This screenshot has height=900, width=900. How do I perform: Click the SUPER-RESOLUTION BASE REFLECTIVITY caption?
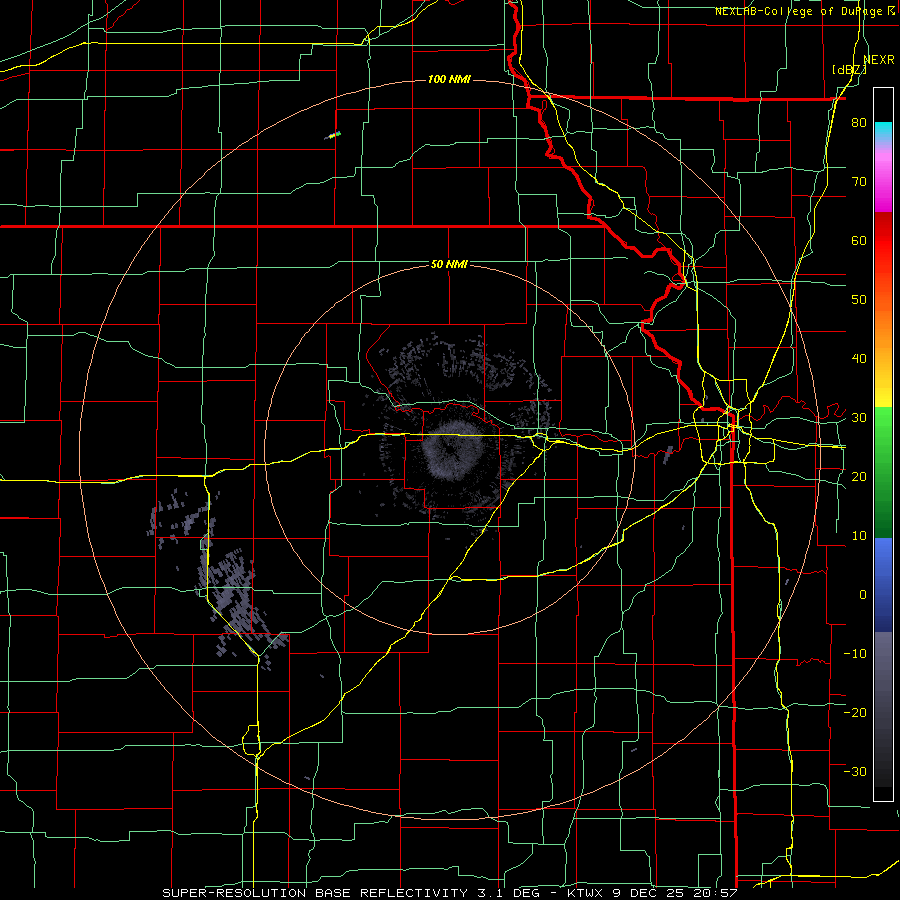tap(313, 893)
